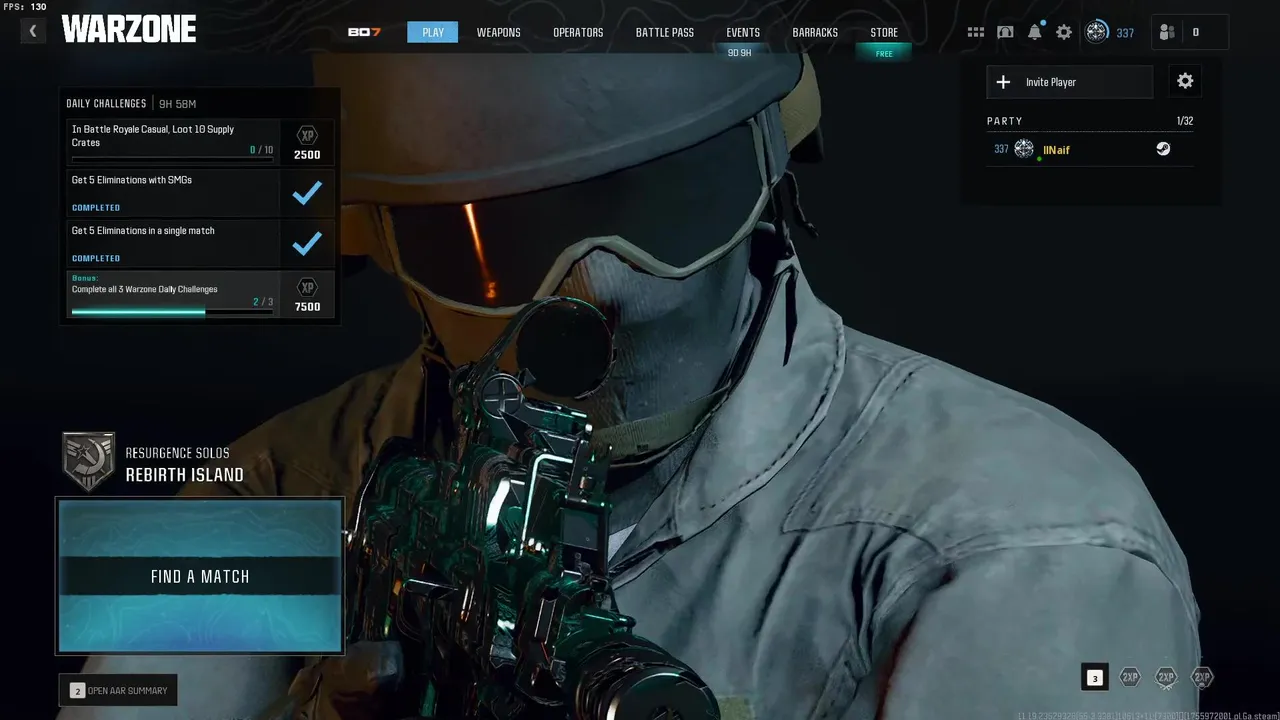Image resolution: width=1280 pixels, height=720 pixels.
Task: Click checkmark on SMG eliminations challenge
Action: (307, 193)
